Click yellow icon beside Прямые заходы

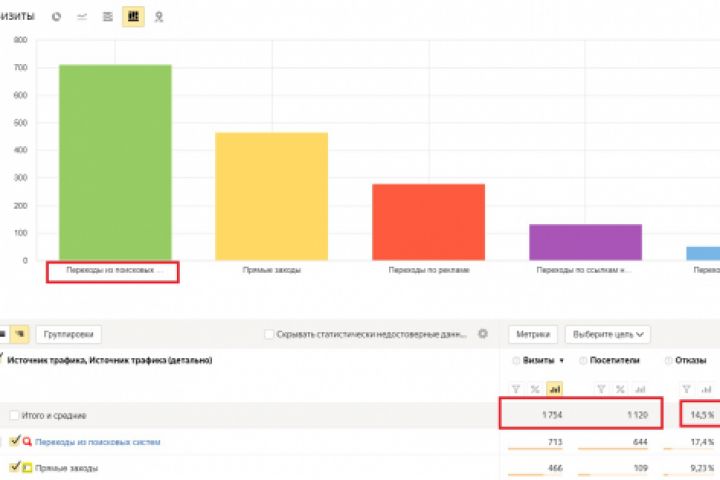(27, 468)
